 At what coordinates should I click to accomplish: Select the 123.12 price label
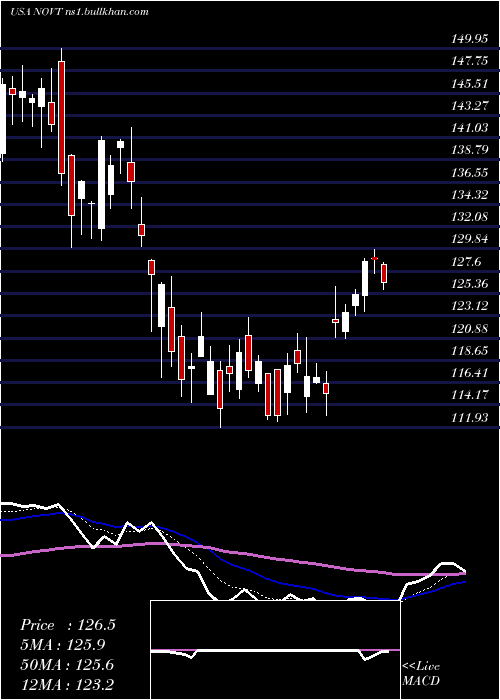(x=470, y=306)
